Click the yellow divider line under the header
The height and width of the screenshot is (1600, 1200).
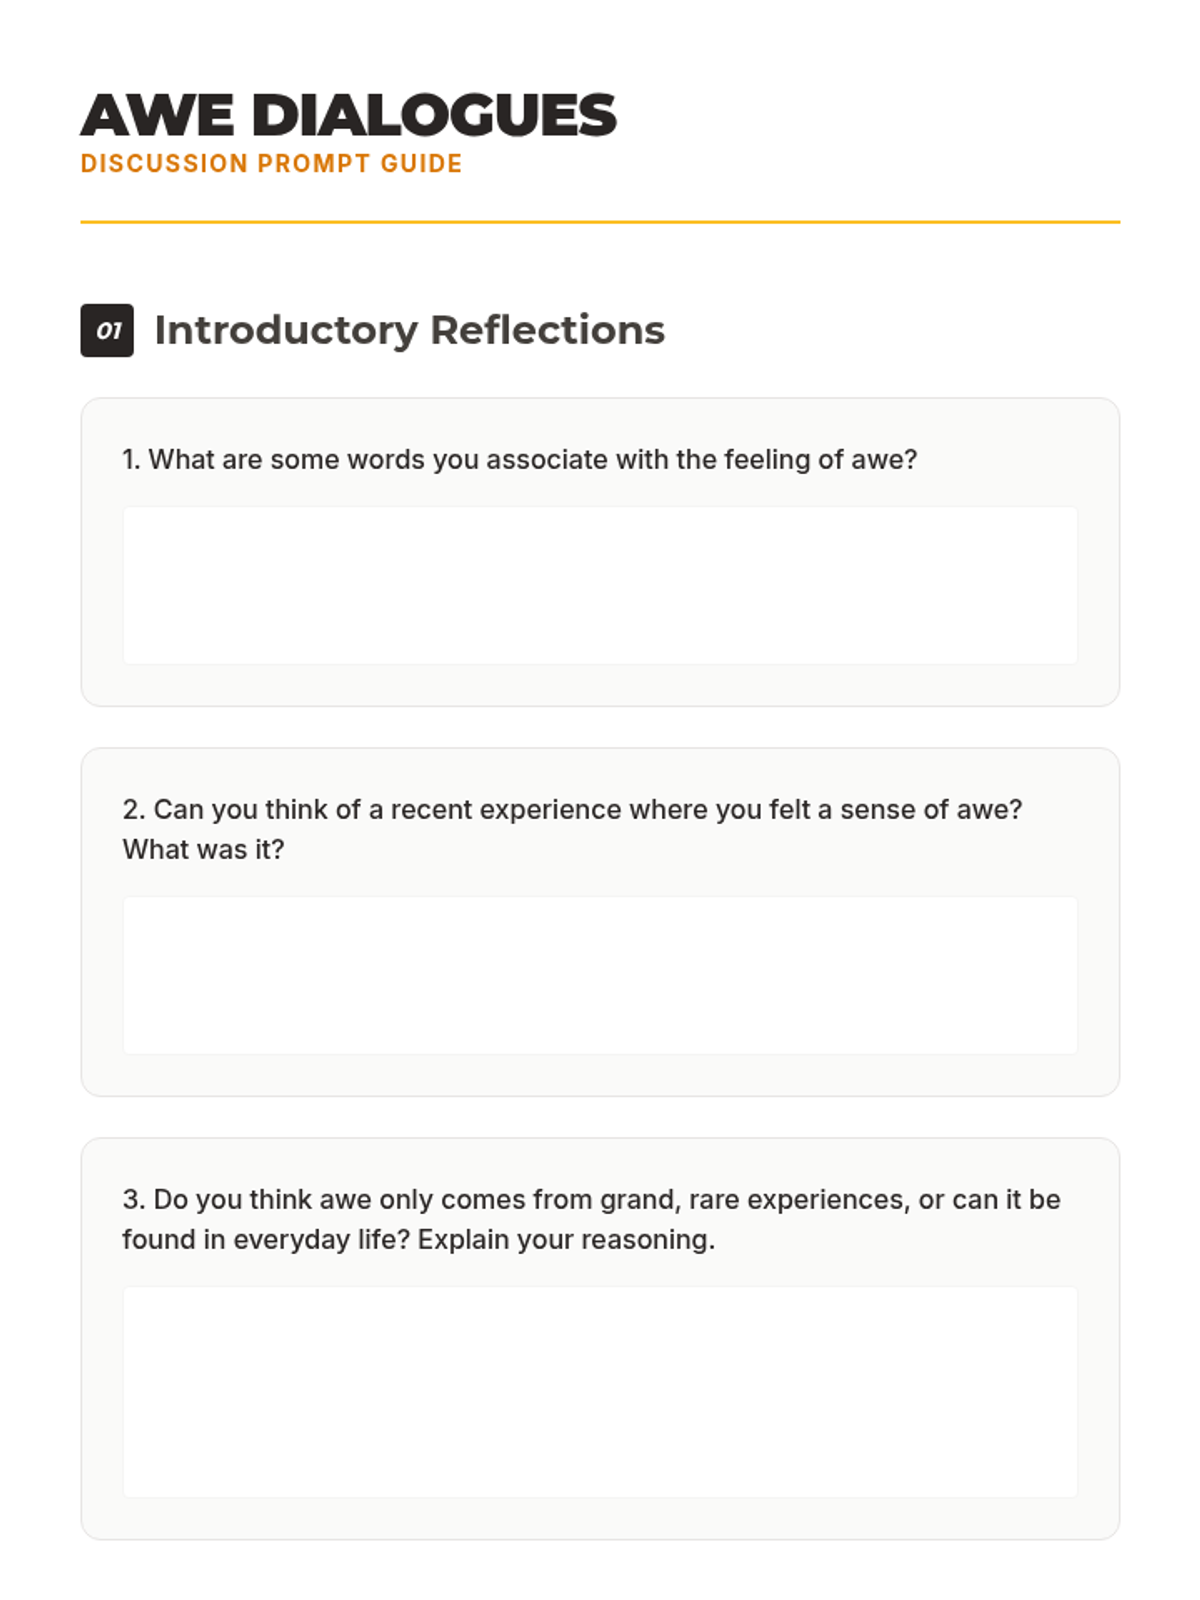600,222
